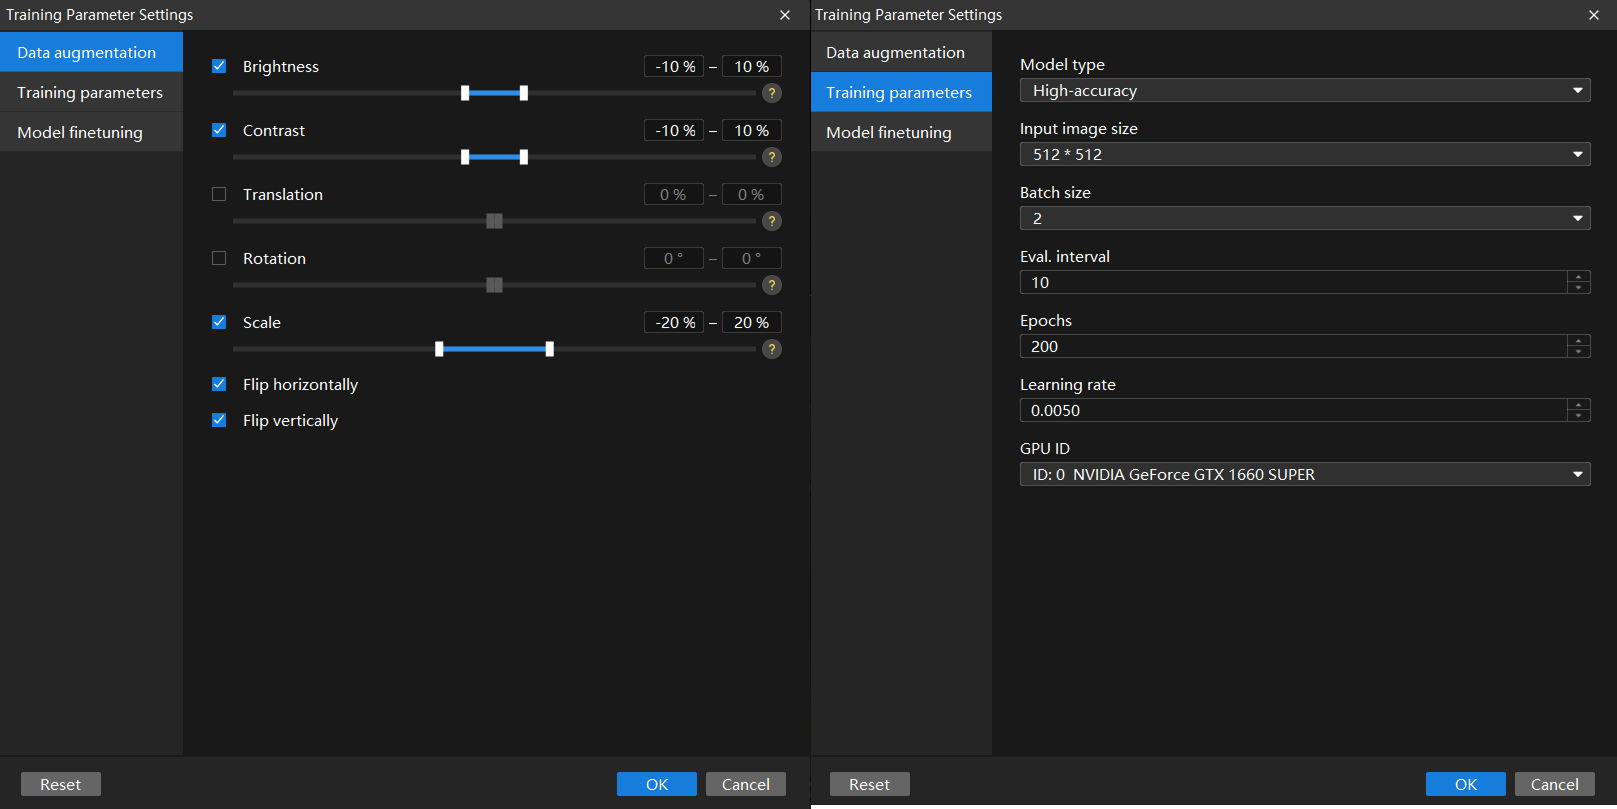1617x809 pixels.
Task: Toggle Flip vertically checkbox
Action: (219, 420)
